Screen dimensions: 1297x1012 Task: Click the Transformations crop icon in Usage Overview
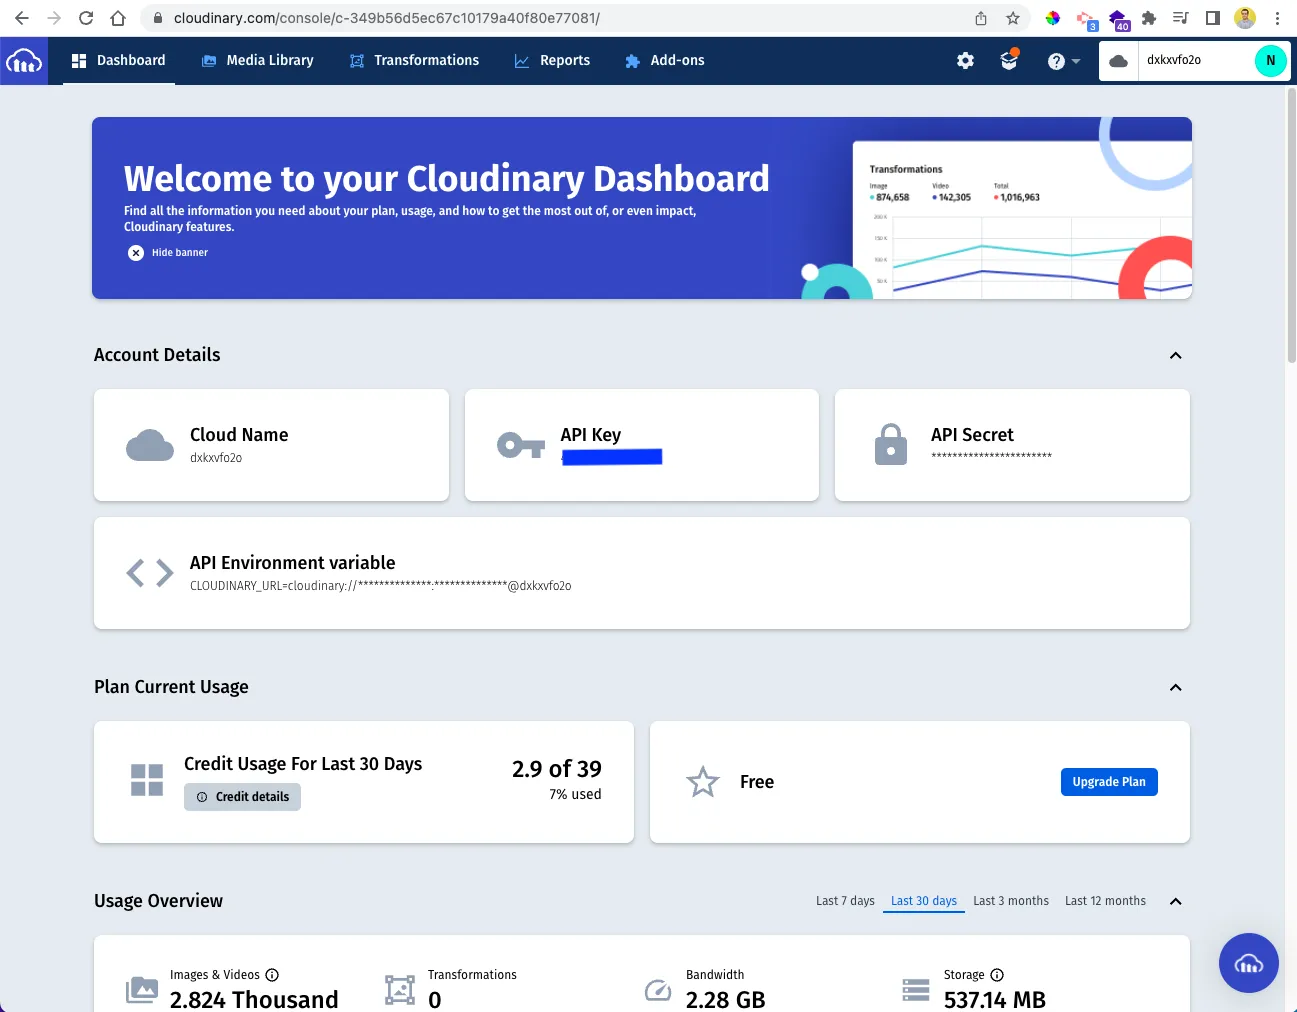[x=400, y=990]
